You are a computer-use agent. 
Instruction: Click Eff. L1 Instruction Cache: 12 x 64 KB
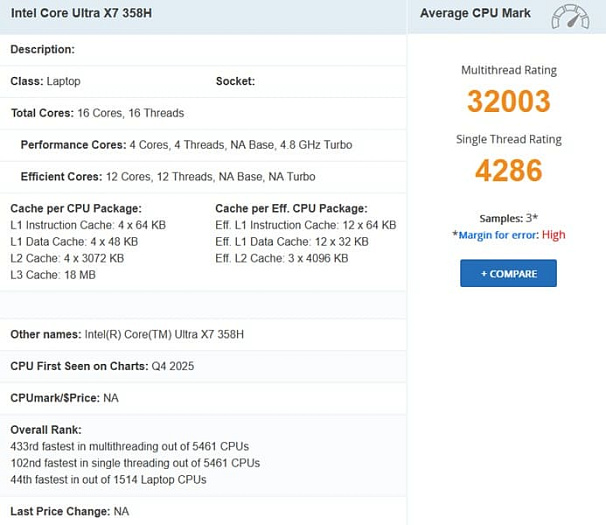click(306, 225)
